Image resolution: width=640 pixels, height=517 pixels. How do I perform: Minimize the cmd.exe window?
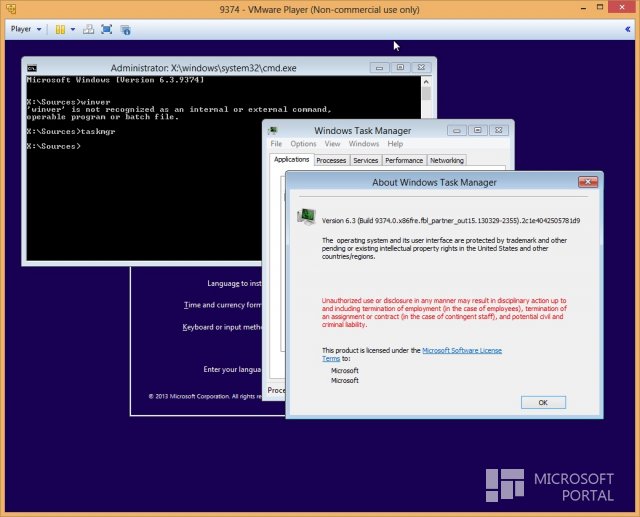pyautogui.click(x=379, y=67)
